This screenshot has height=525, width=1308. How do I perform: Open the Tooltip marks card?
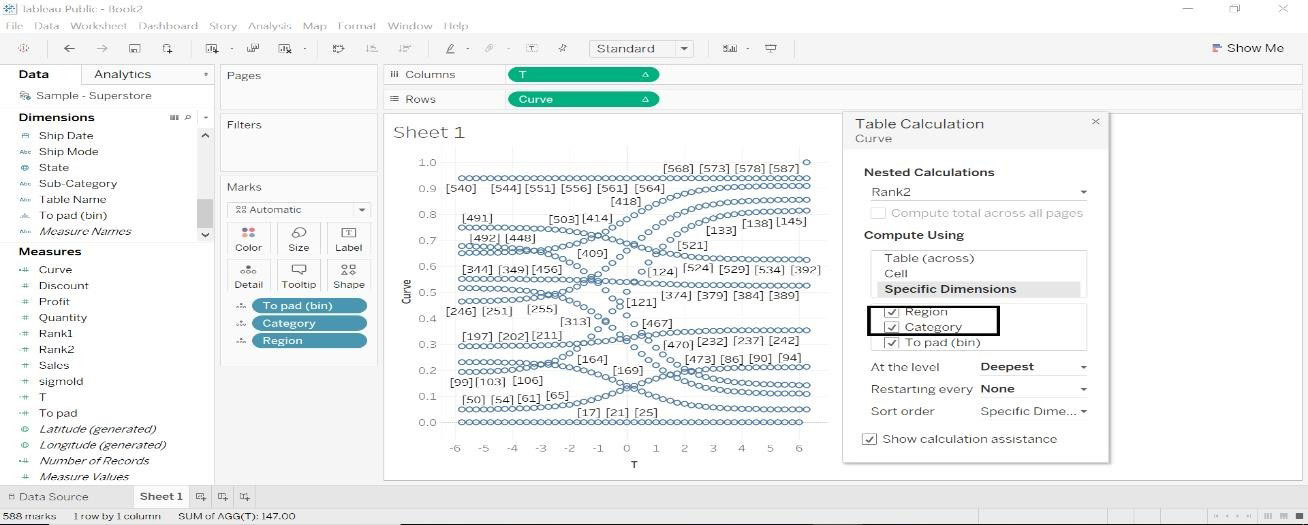tap(298, 275)
